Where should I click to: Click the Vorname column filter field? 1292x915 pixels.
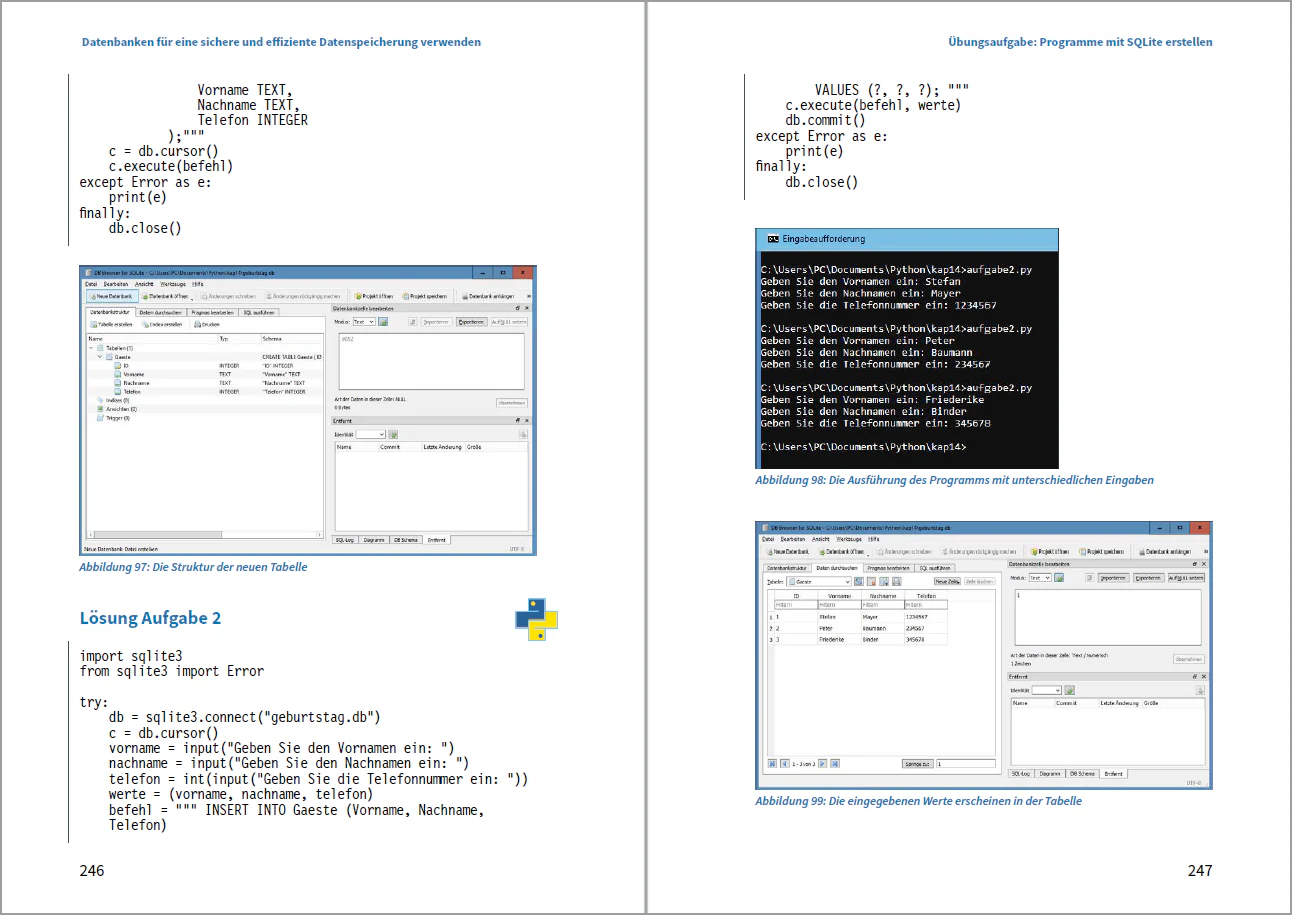(838, 605)
